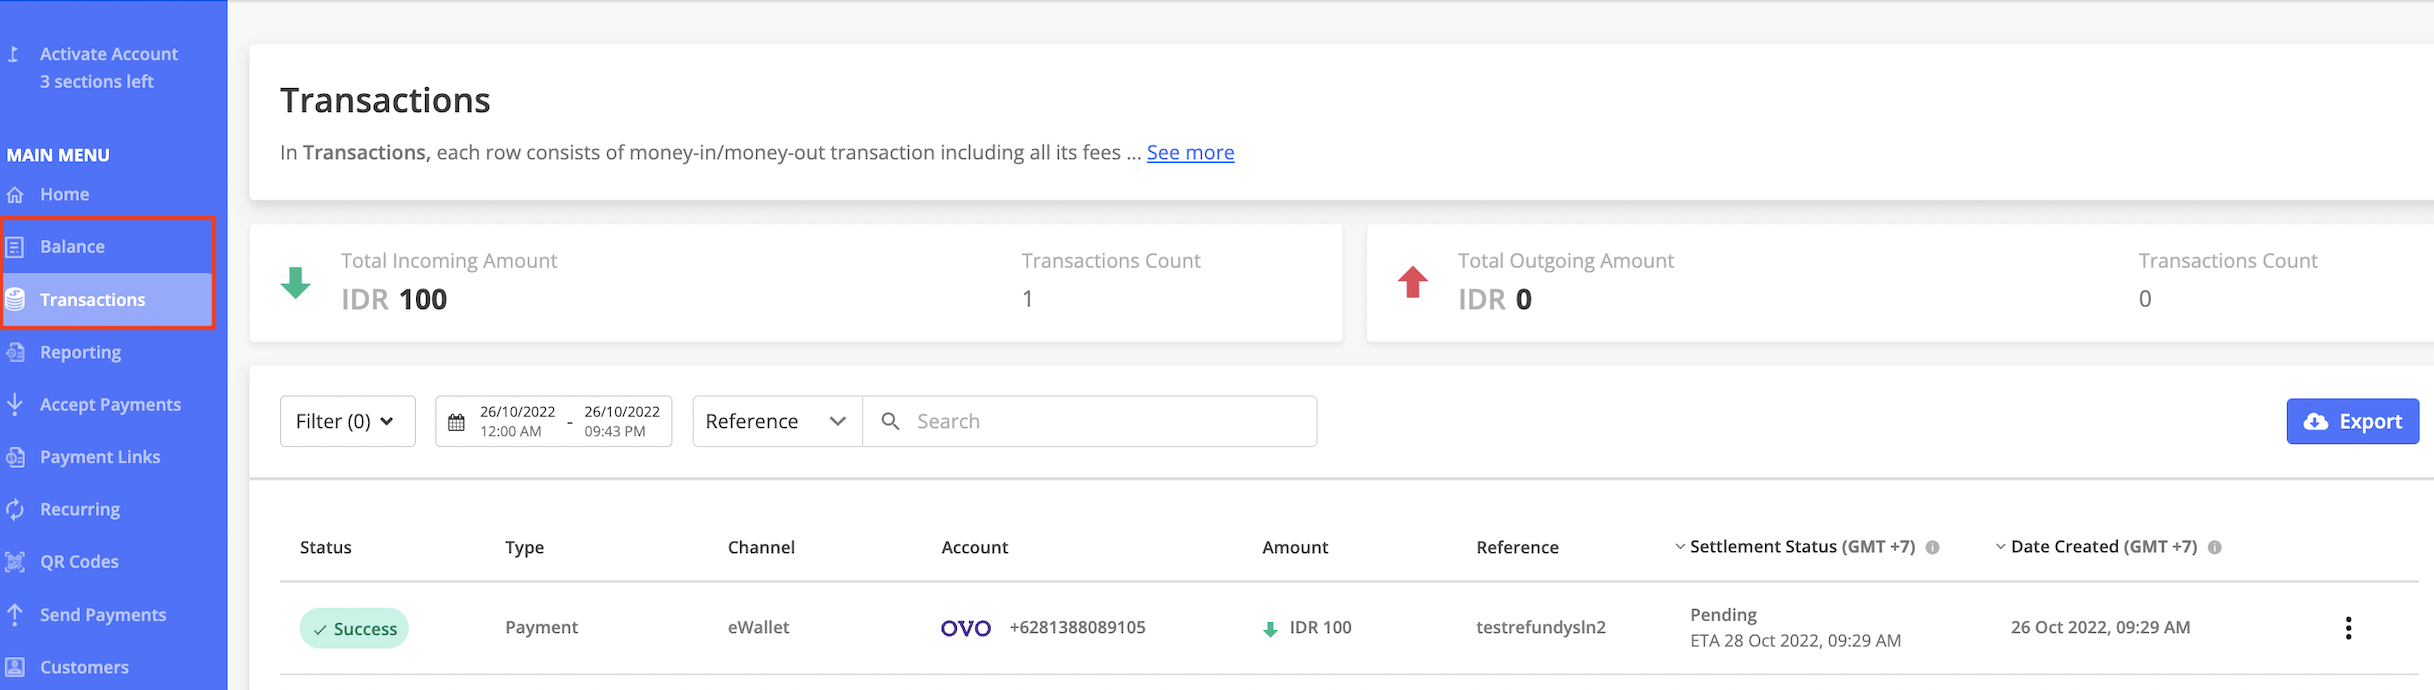Viewport: 2434px width, 690px height.
Task: Click the three-dot menu on transaction row
Action: (2348, 628)
